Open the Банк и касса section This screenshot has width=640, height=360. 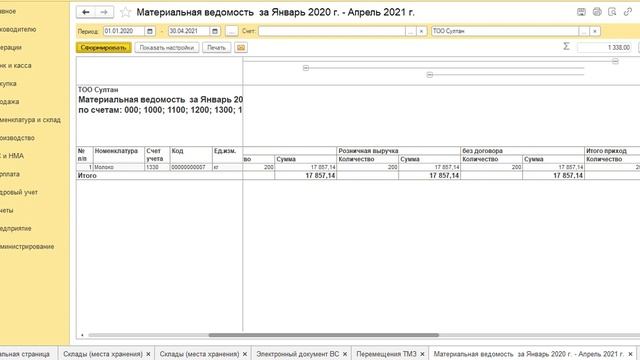coord(16,65)
